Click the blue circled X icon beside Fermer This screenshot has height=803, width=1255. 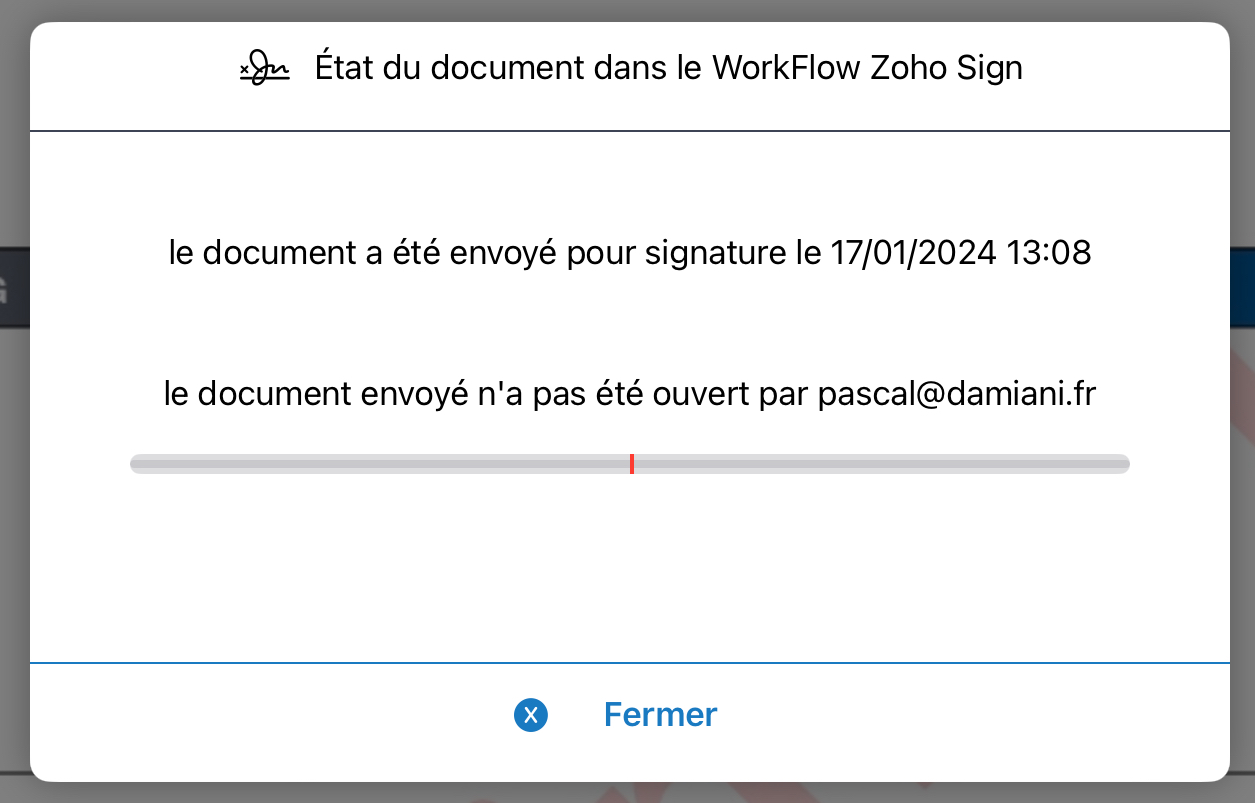tap(531, 715)
